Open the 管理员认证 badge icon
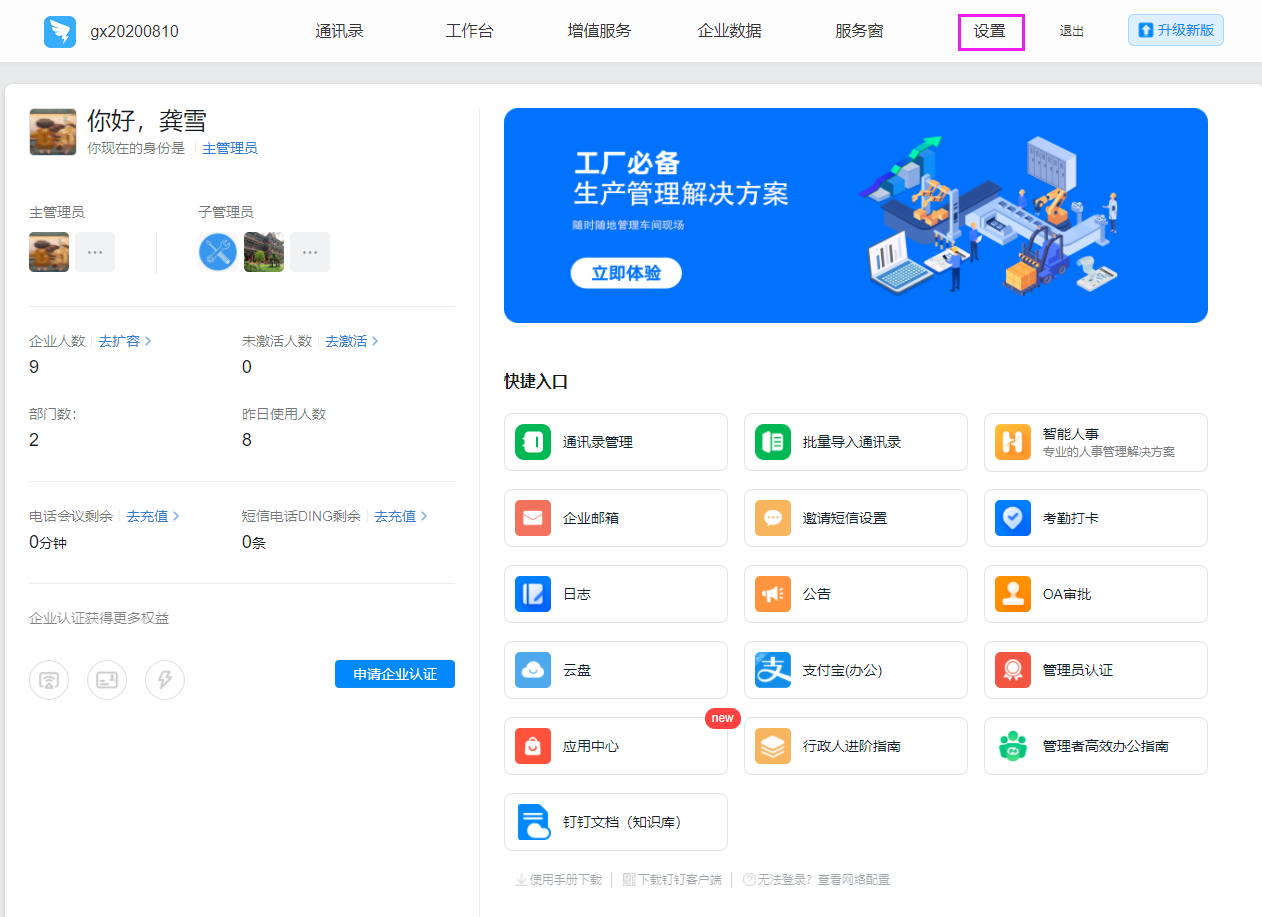Screen dimensions: 1262x917 point(1013,670)
